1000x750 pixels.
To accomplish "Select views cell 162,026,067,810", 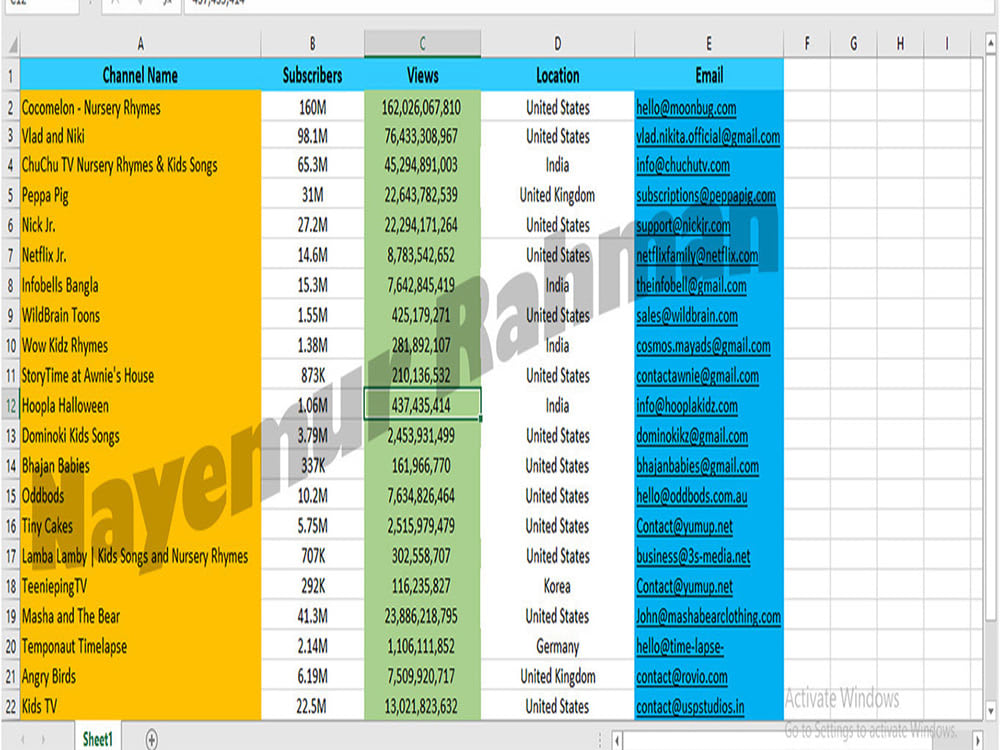I will (422, 108).
